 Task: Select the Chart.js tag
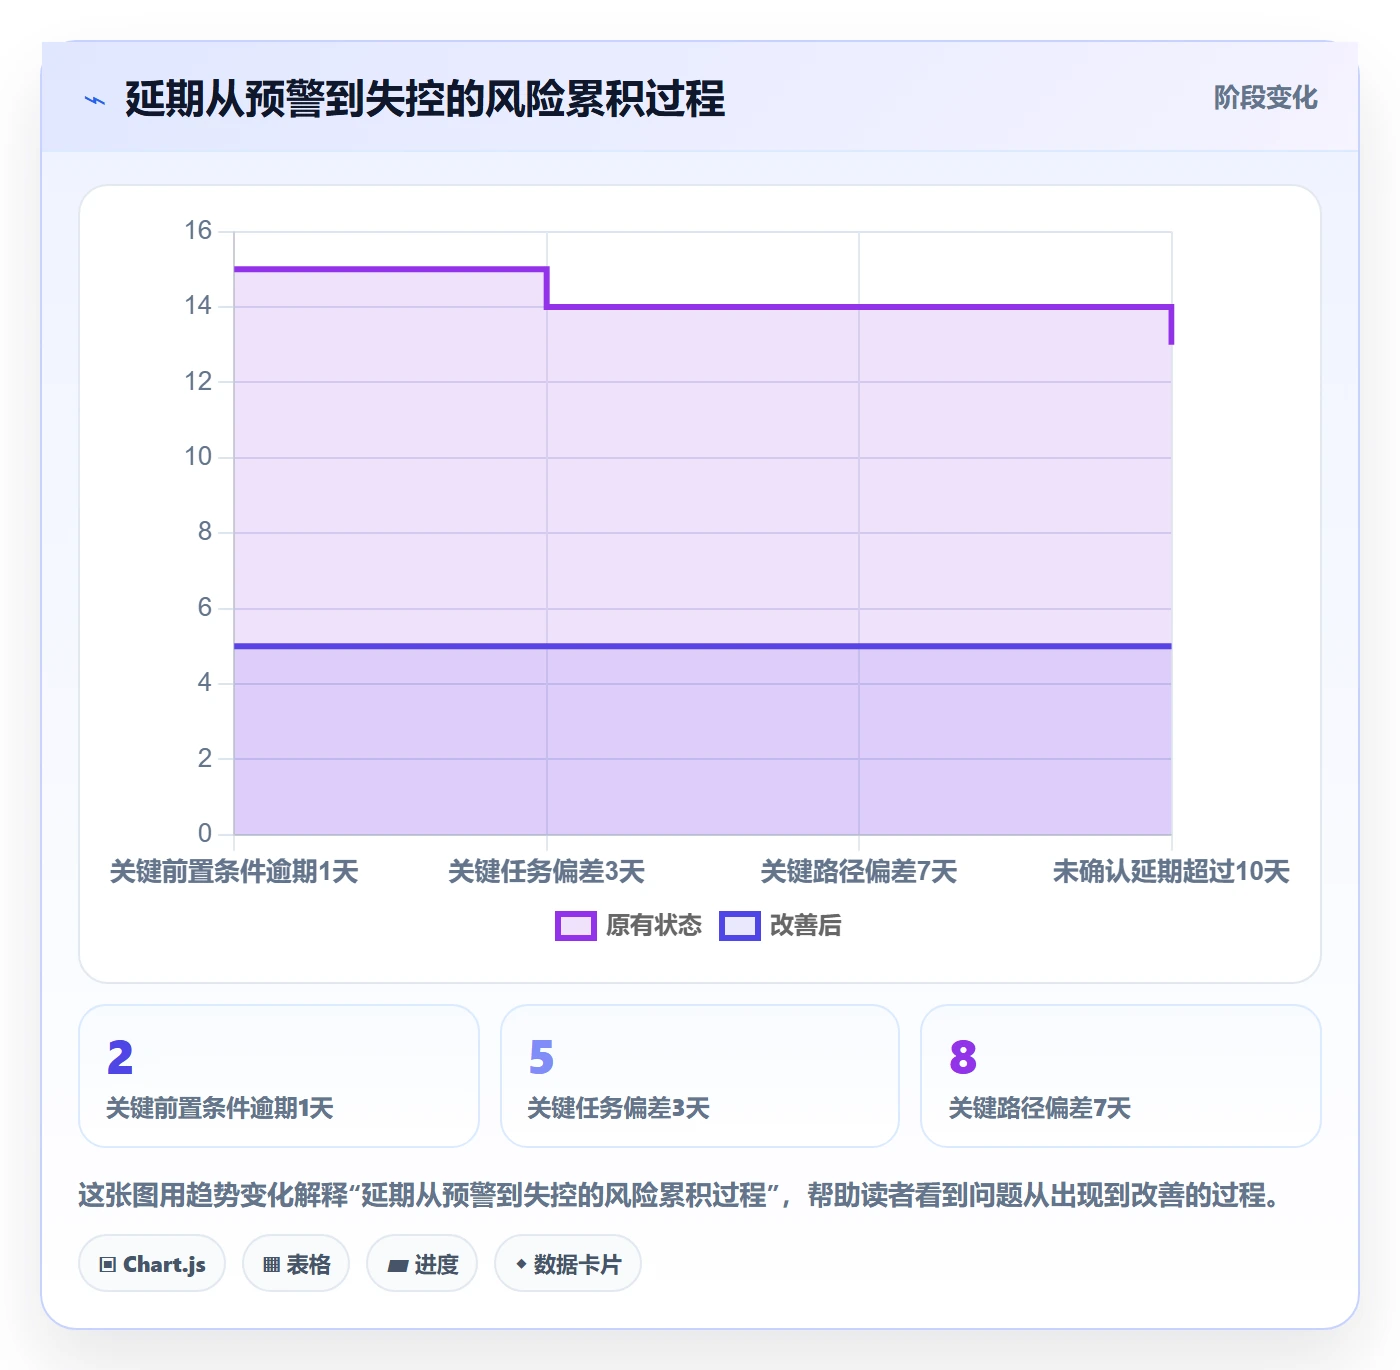(152, 1264)
